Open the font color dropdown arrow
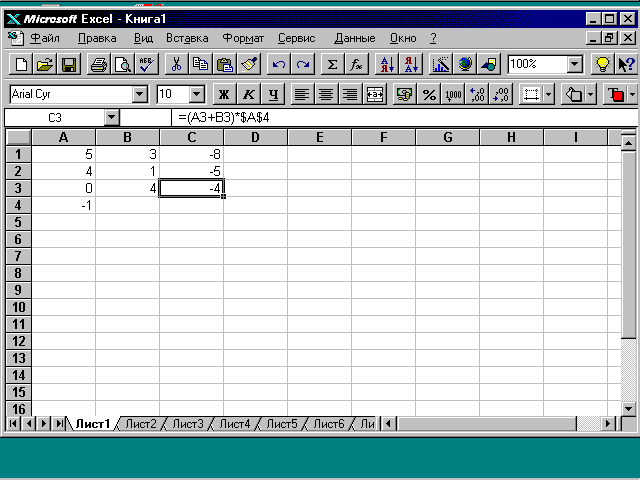The image size is (640, 480). pos(632,95)
